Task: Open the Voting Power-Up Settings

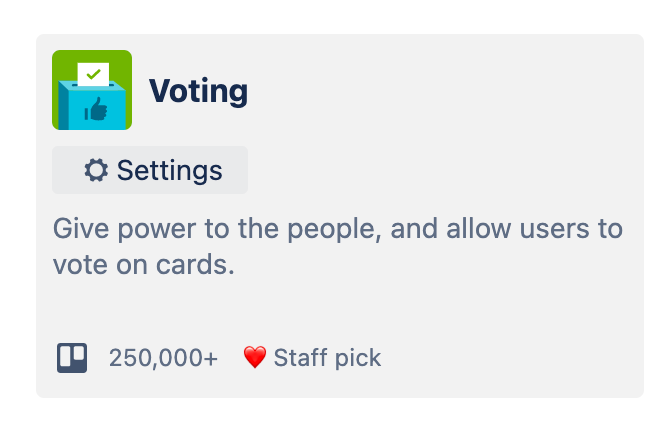Action: tap(150, 170)
